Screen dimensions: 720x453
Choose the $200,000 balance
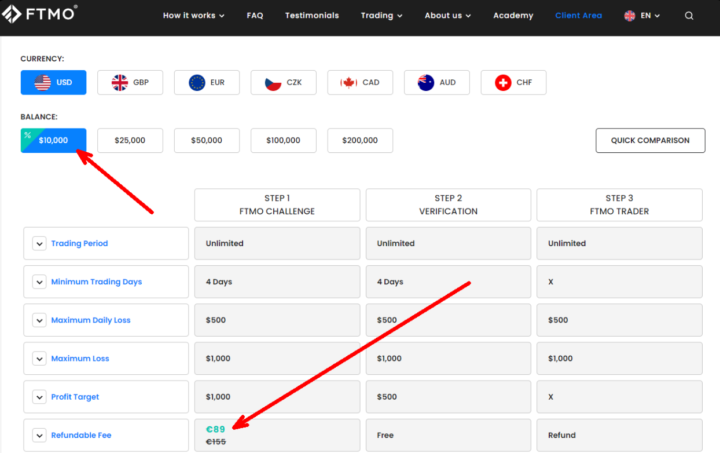tap(360, 140)
